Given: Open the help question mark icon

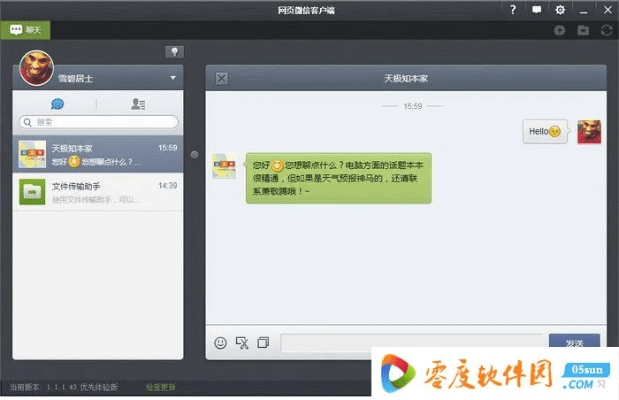Looking at the screenshot, I should 513,9.
